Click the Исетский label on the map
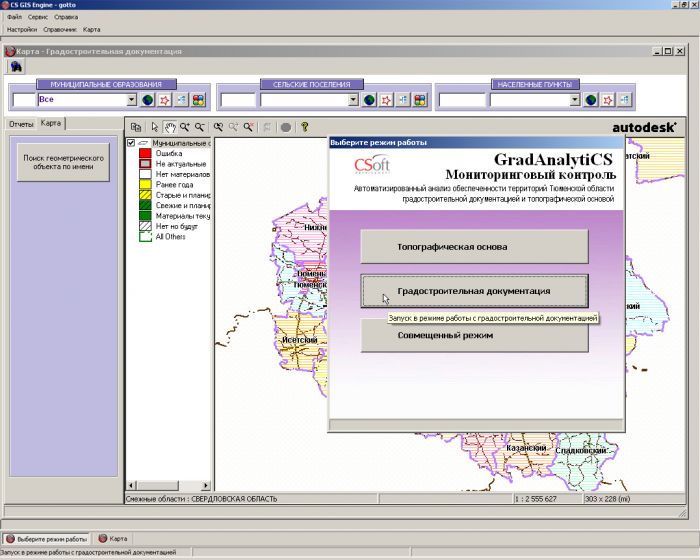 click(300, 340)
